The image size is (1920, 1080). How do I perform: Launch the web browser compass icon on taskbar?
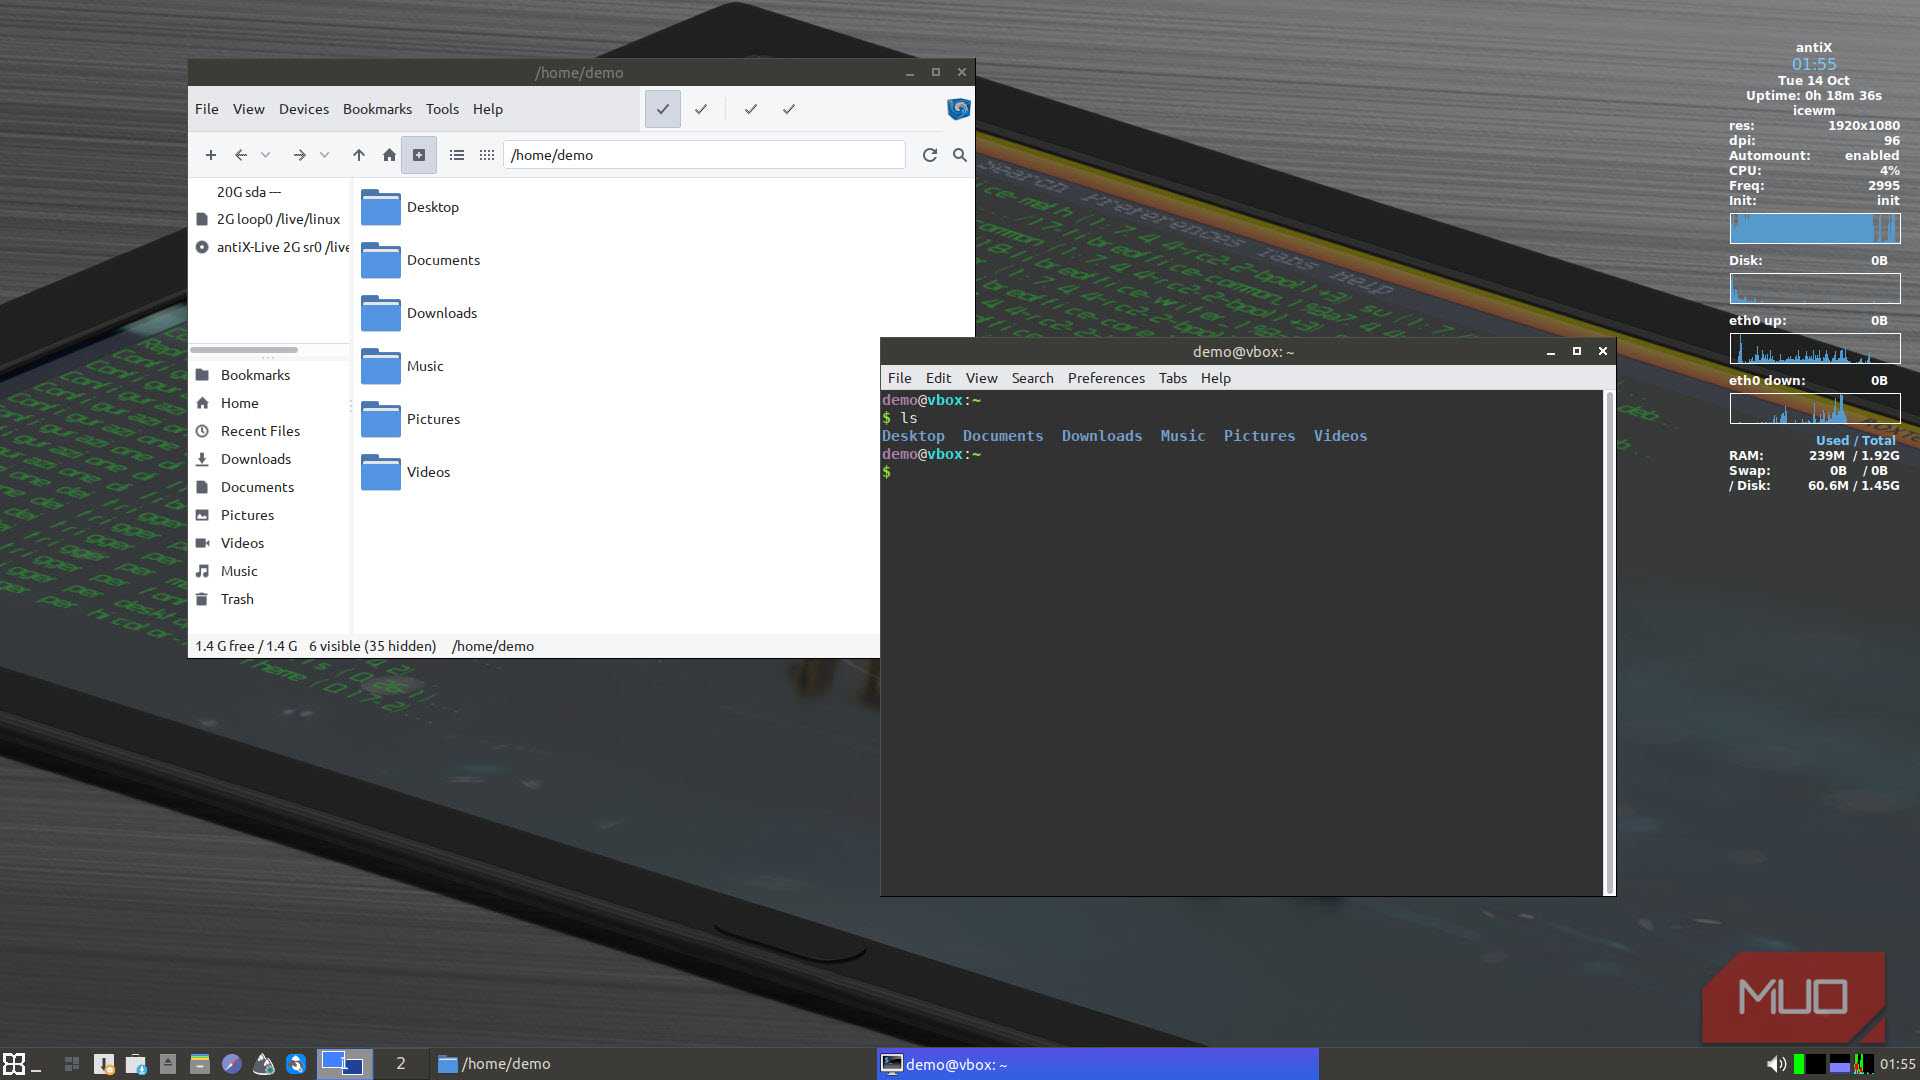(231, 1064)
